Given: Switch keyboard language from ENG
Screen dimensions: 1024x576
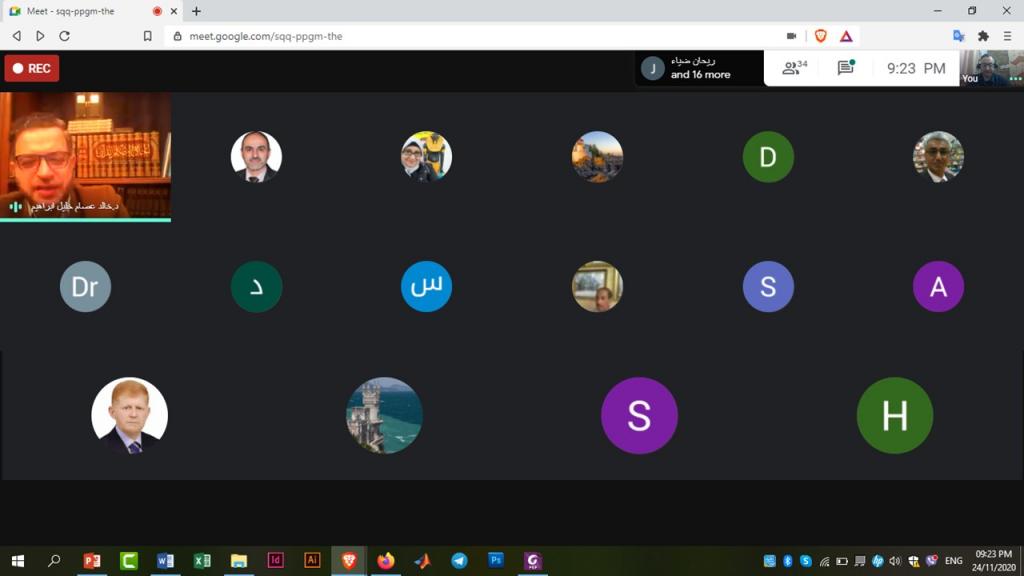Looking at the screenshot, I should pos(954,561).
